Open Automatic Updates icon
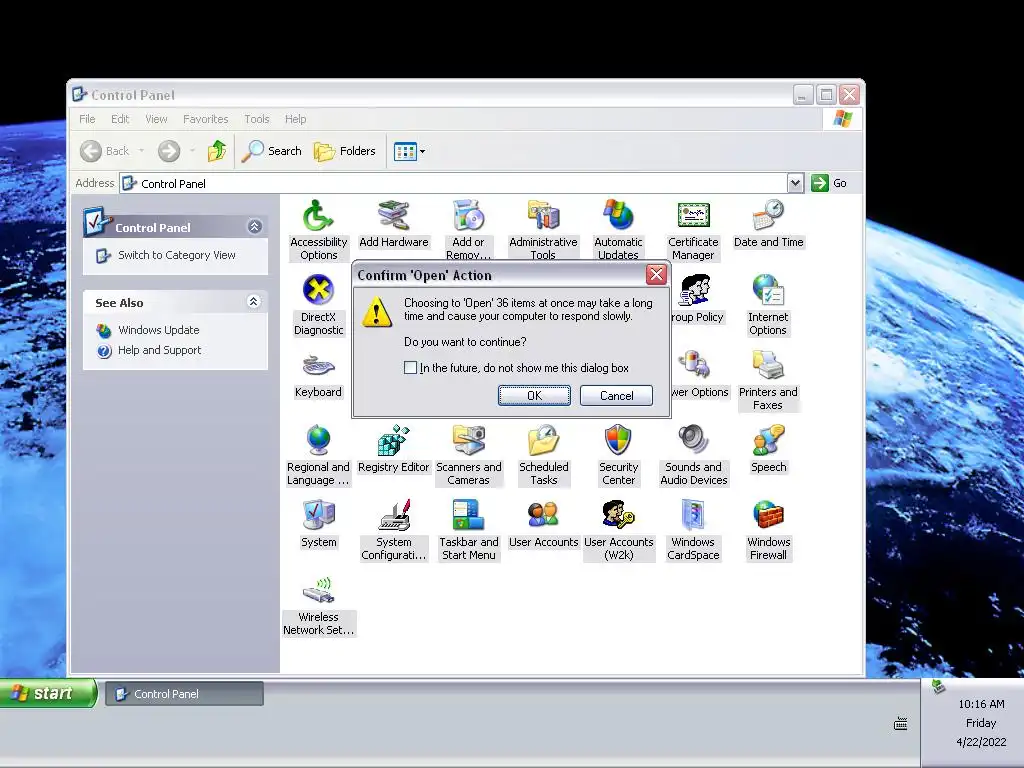 coord(618,229)
